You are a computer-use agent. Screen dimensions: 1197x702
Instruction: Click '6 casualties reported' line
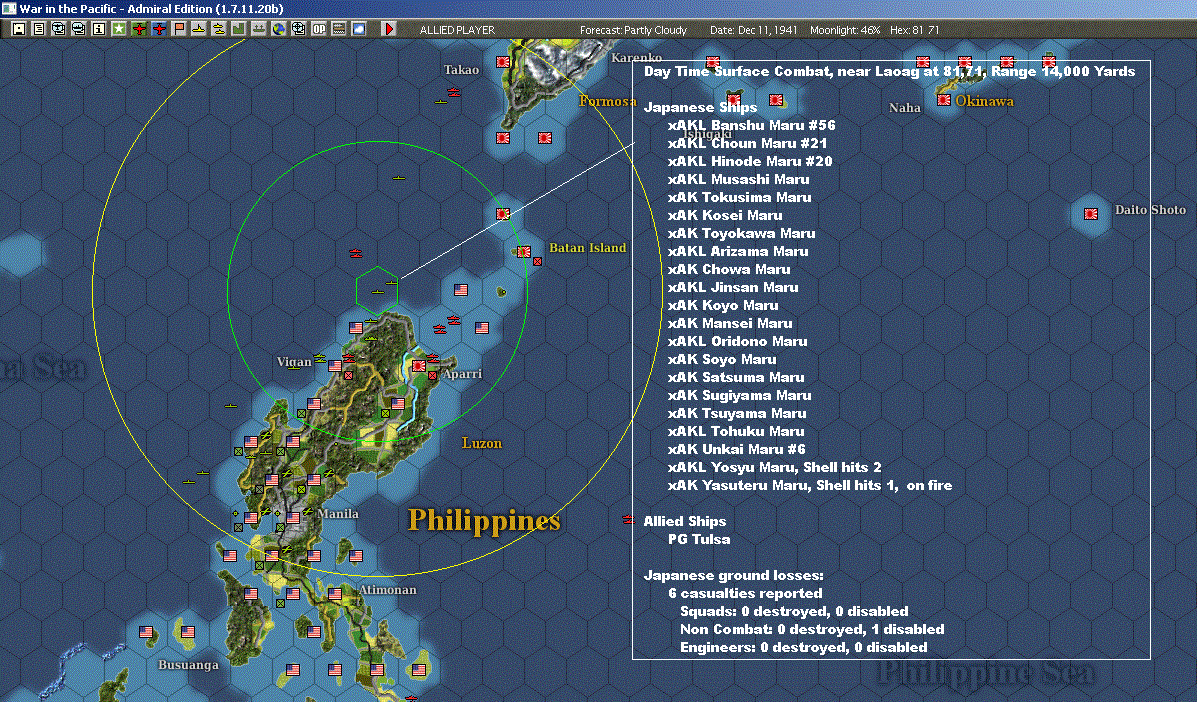pos(745,593)
